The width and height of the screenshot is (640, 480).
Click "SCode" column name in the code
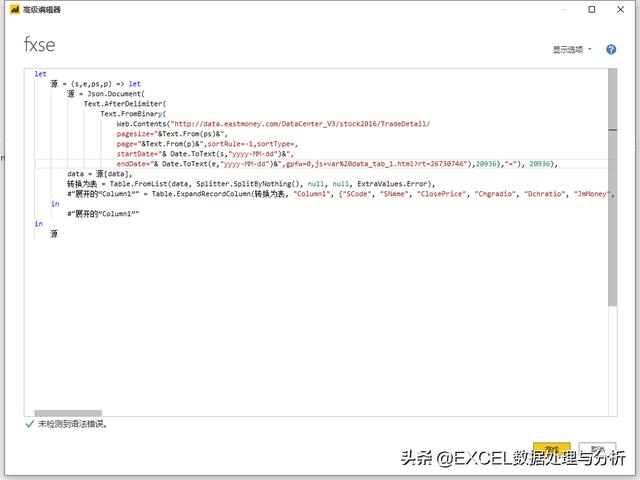pos(357,194)
